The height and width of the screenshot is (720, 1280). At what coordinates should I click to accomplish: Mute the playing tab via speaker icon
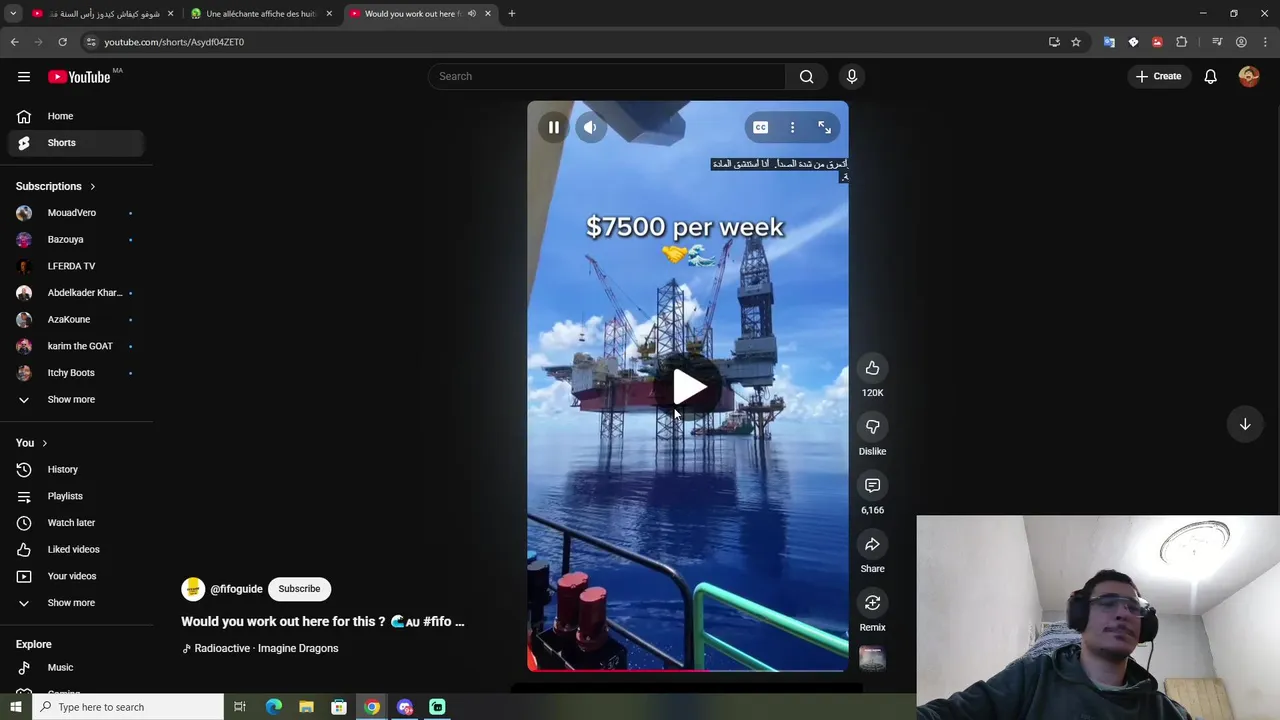471,14
